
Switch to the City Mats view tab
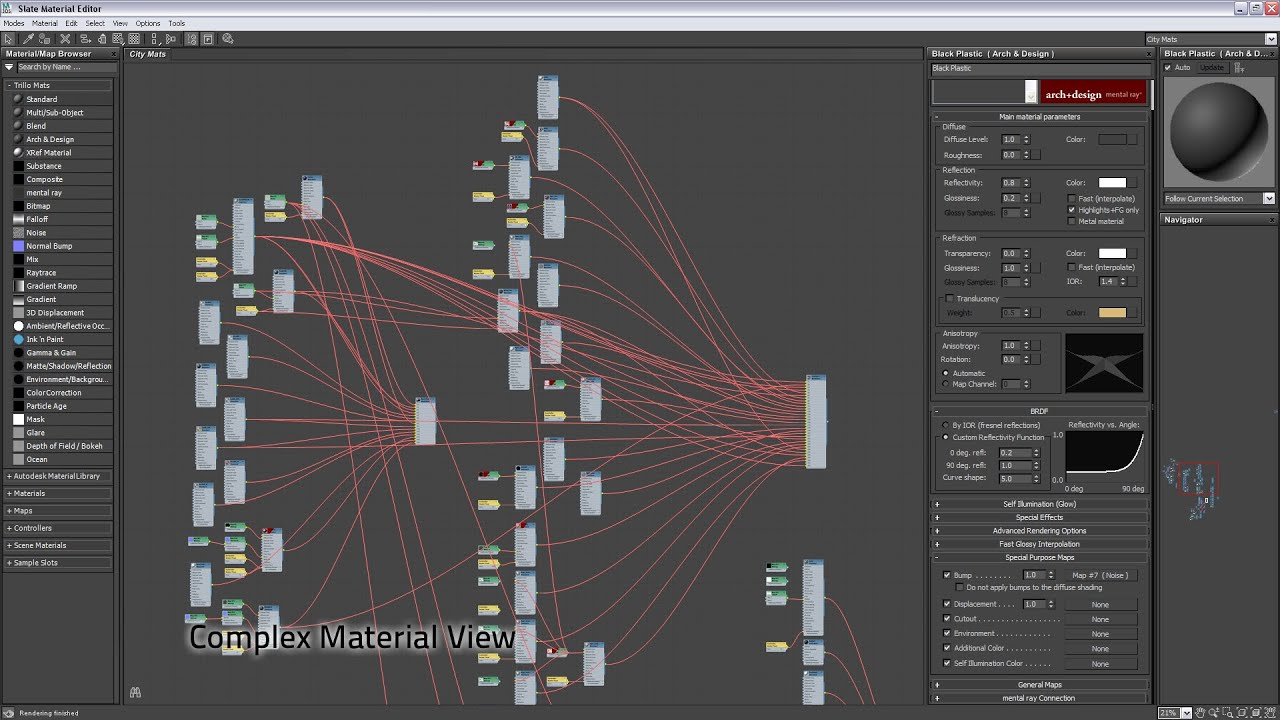148,54
